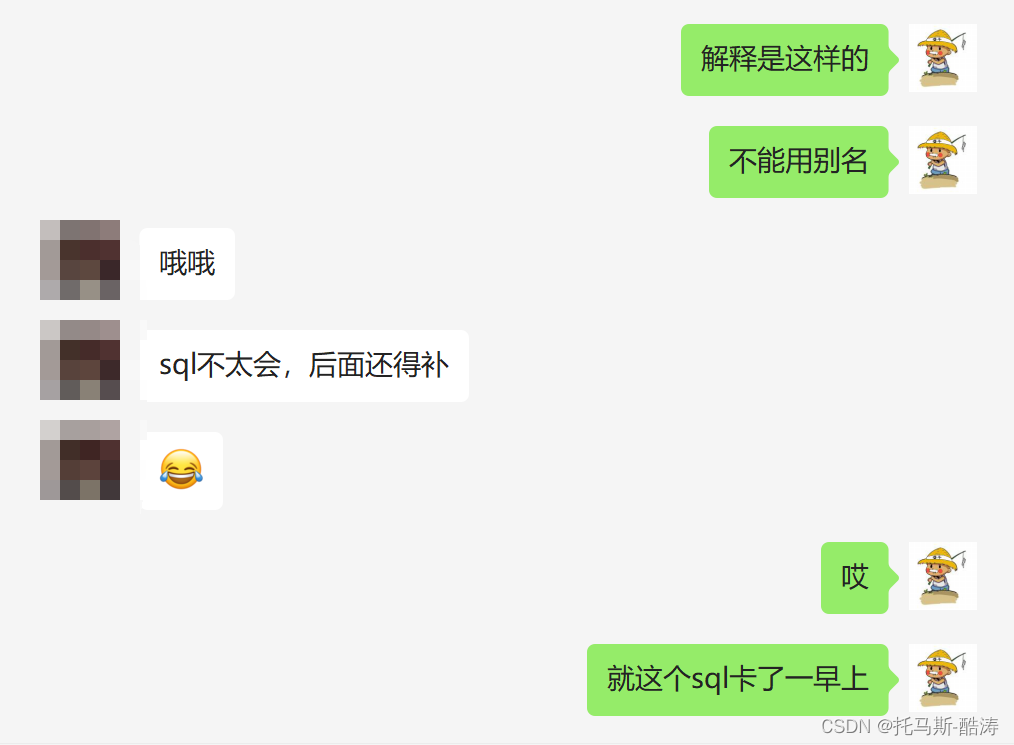Click the CSDN watermark text

point(846,726)
